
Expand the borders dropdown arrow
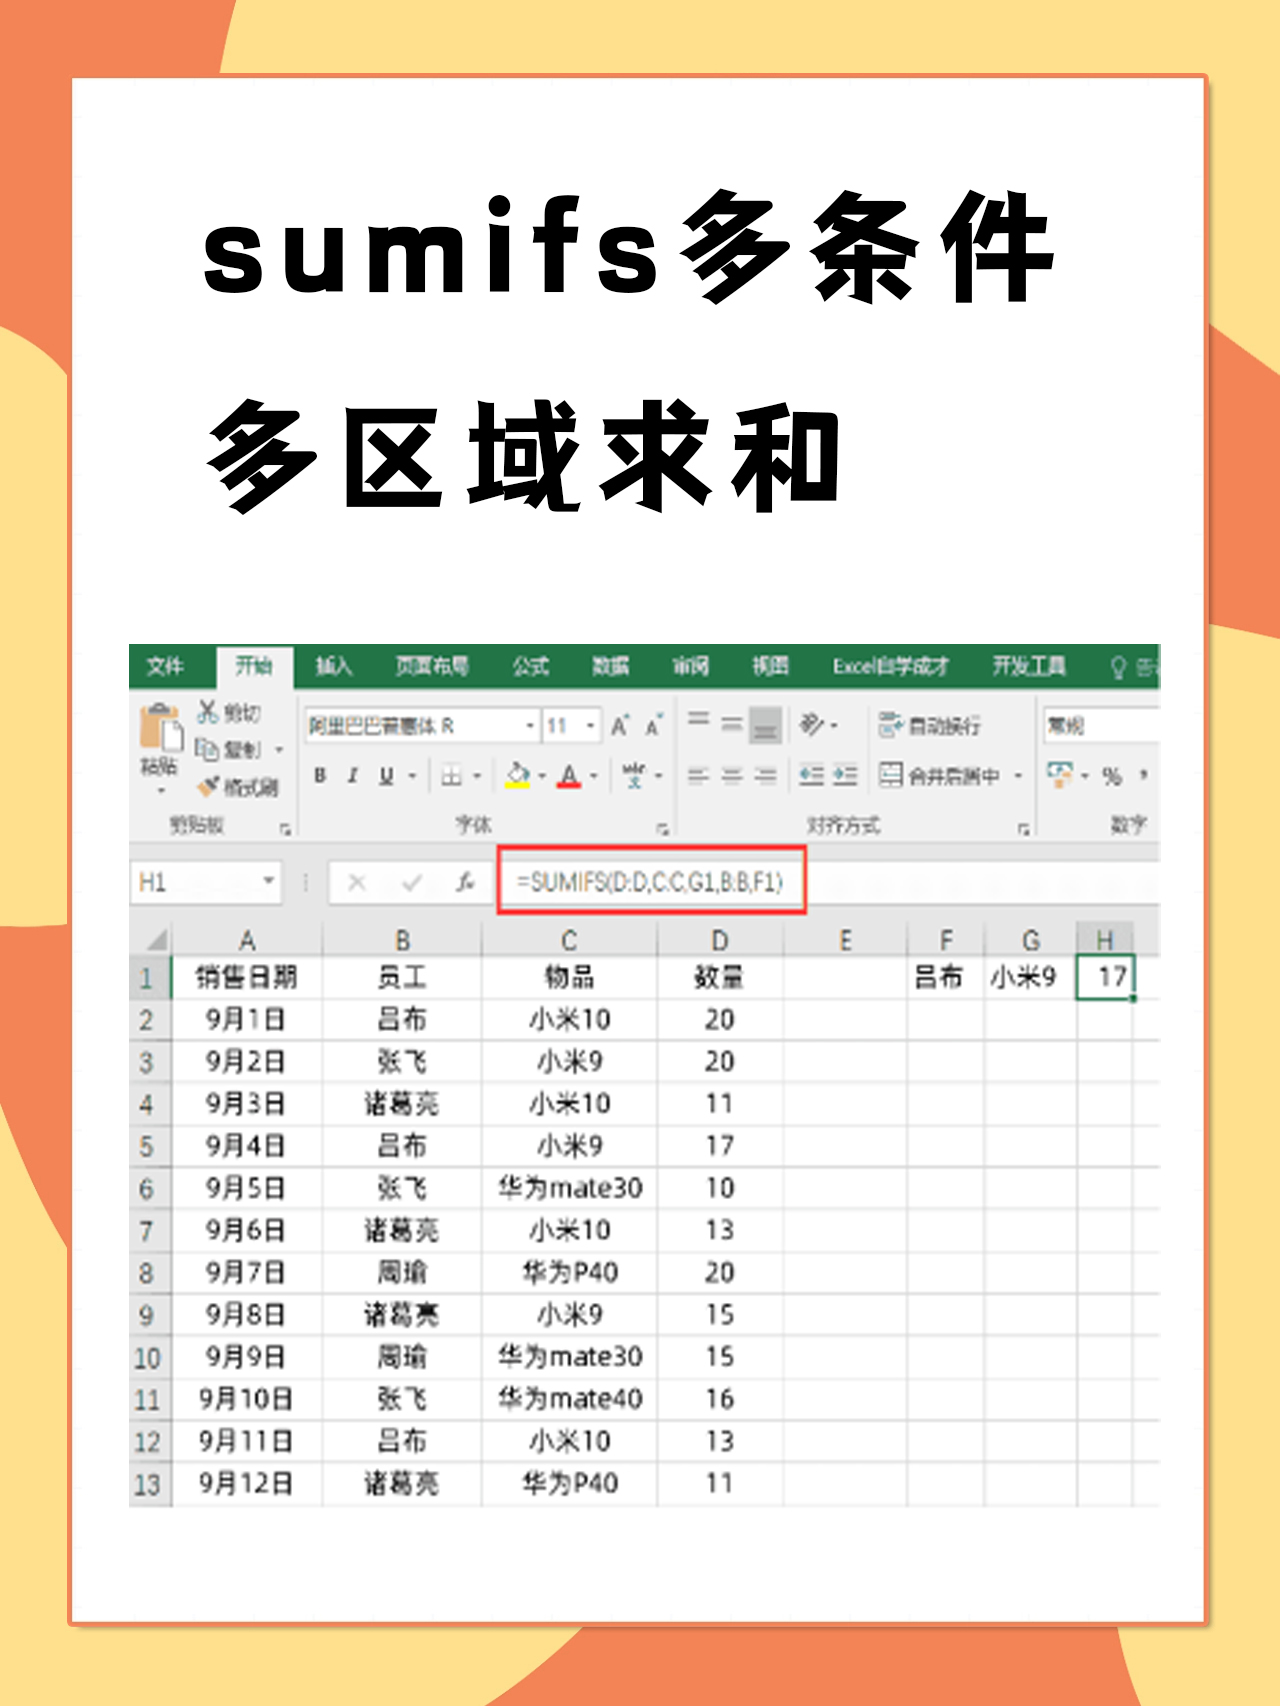point(477,776)
